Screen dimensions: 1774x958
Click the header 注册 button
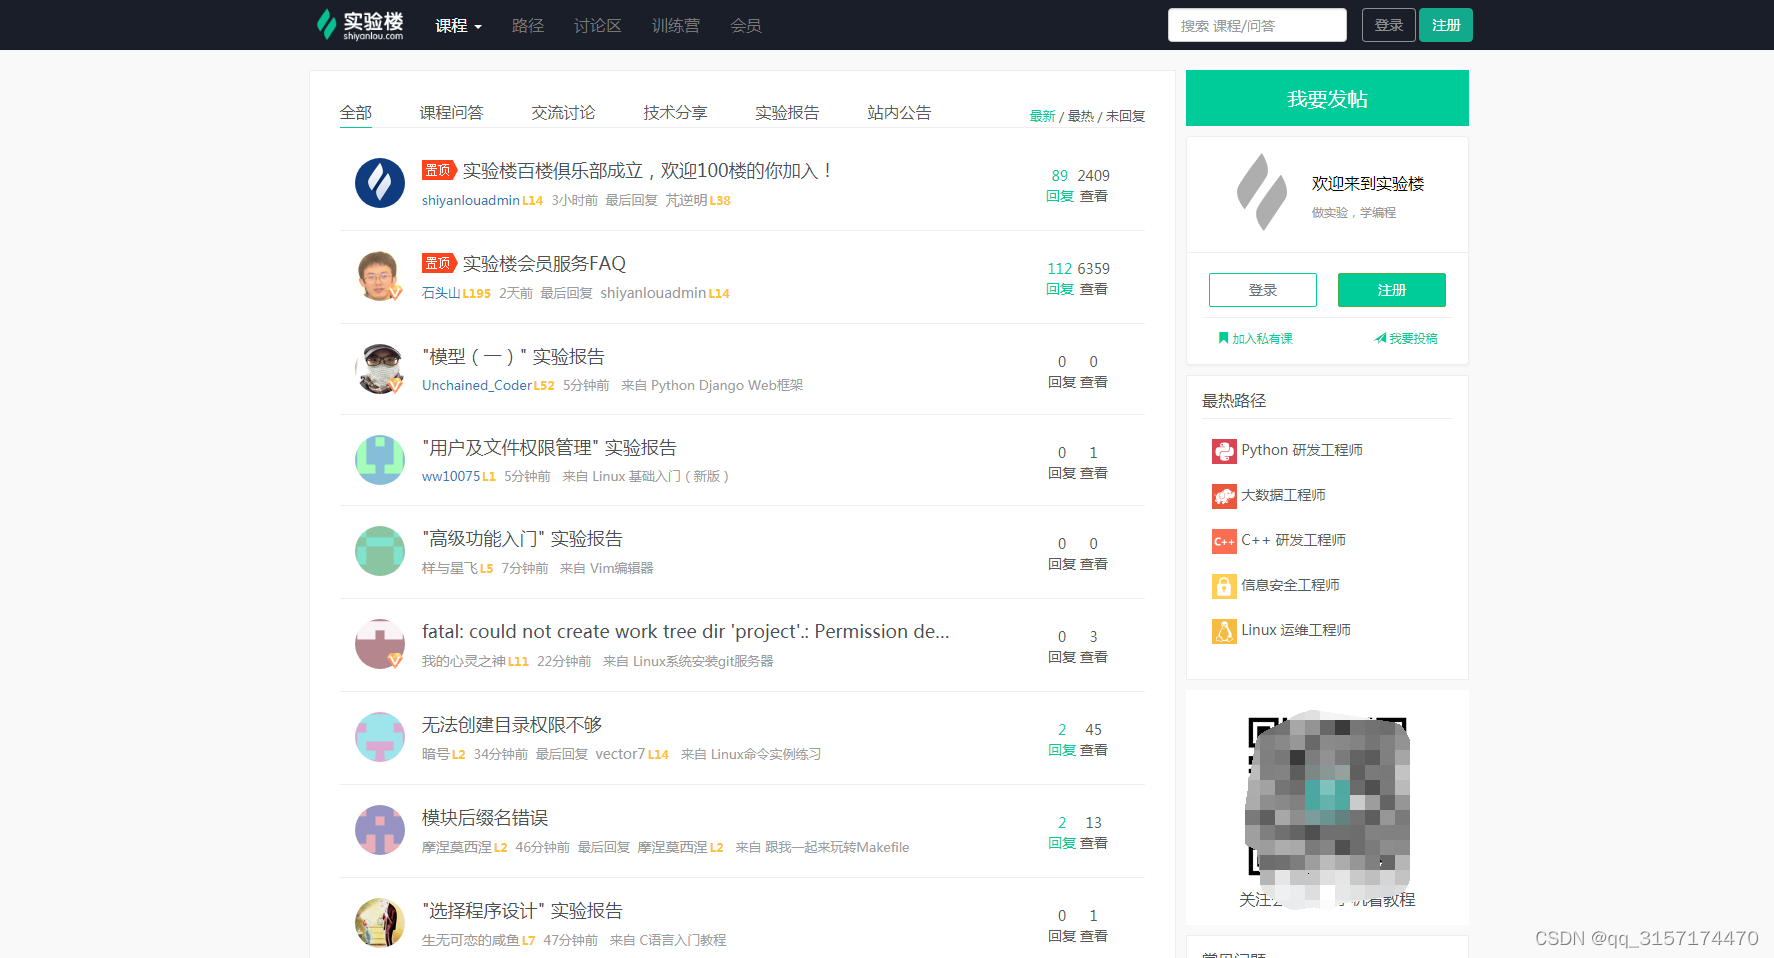[x=1446, y=25]
